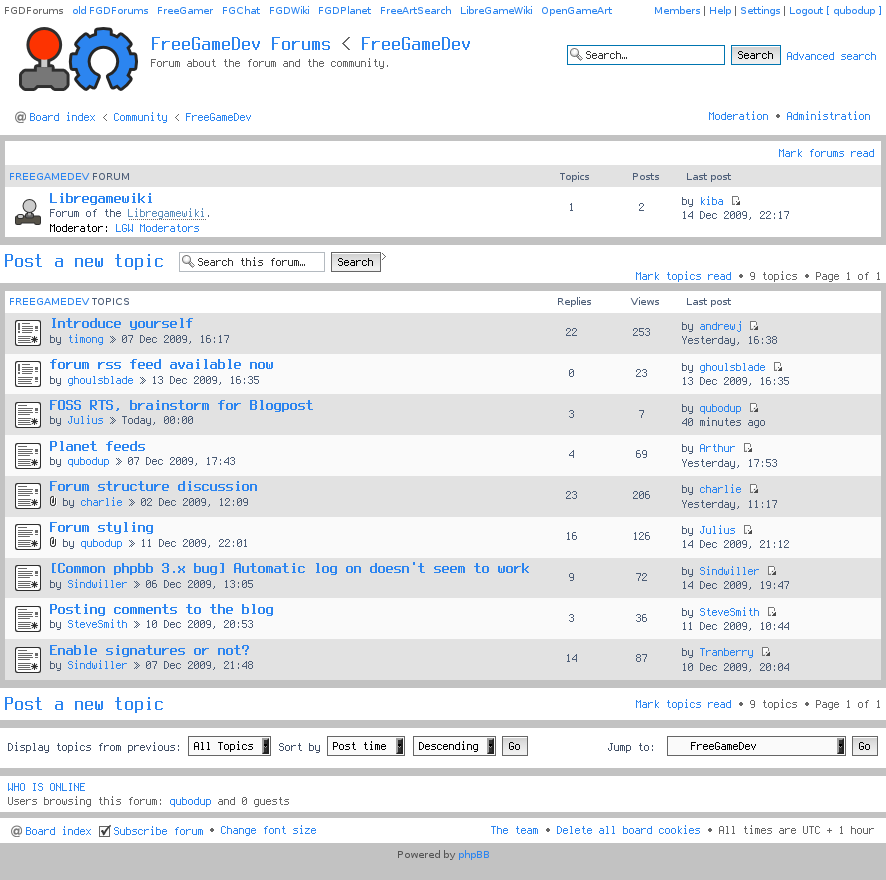Open the Post time sort dropdown
The height and width of the screenshot is (880, 886).
tap(366, 746)
